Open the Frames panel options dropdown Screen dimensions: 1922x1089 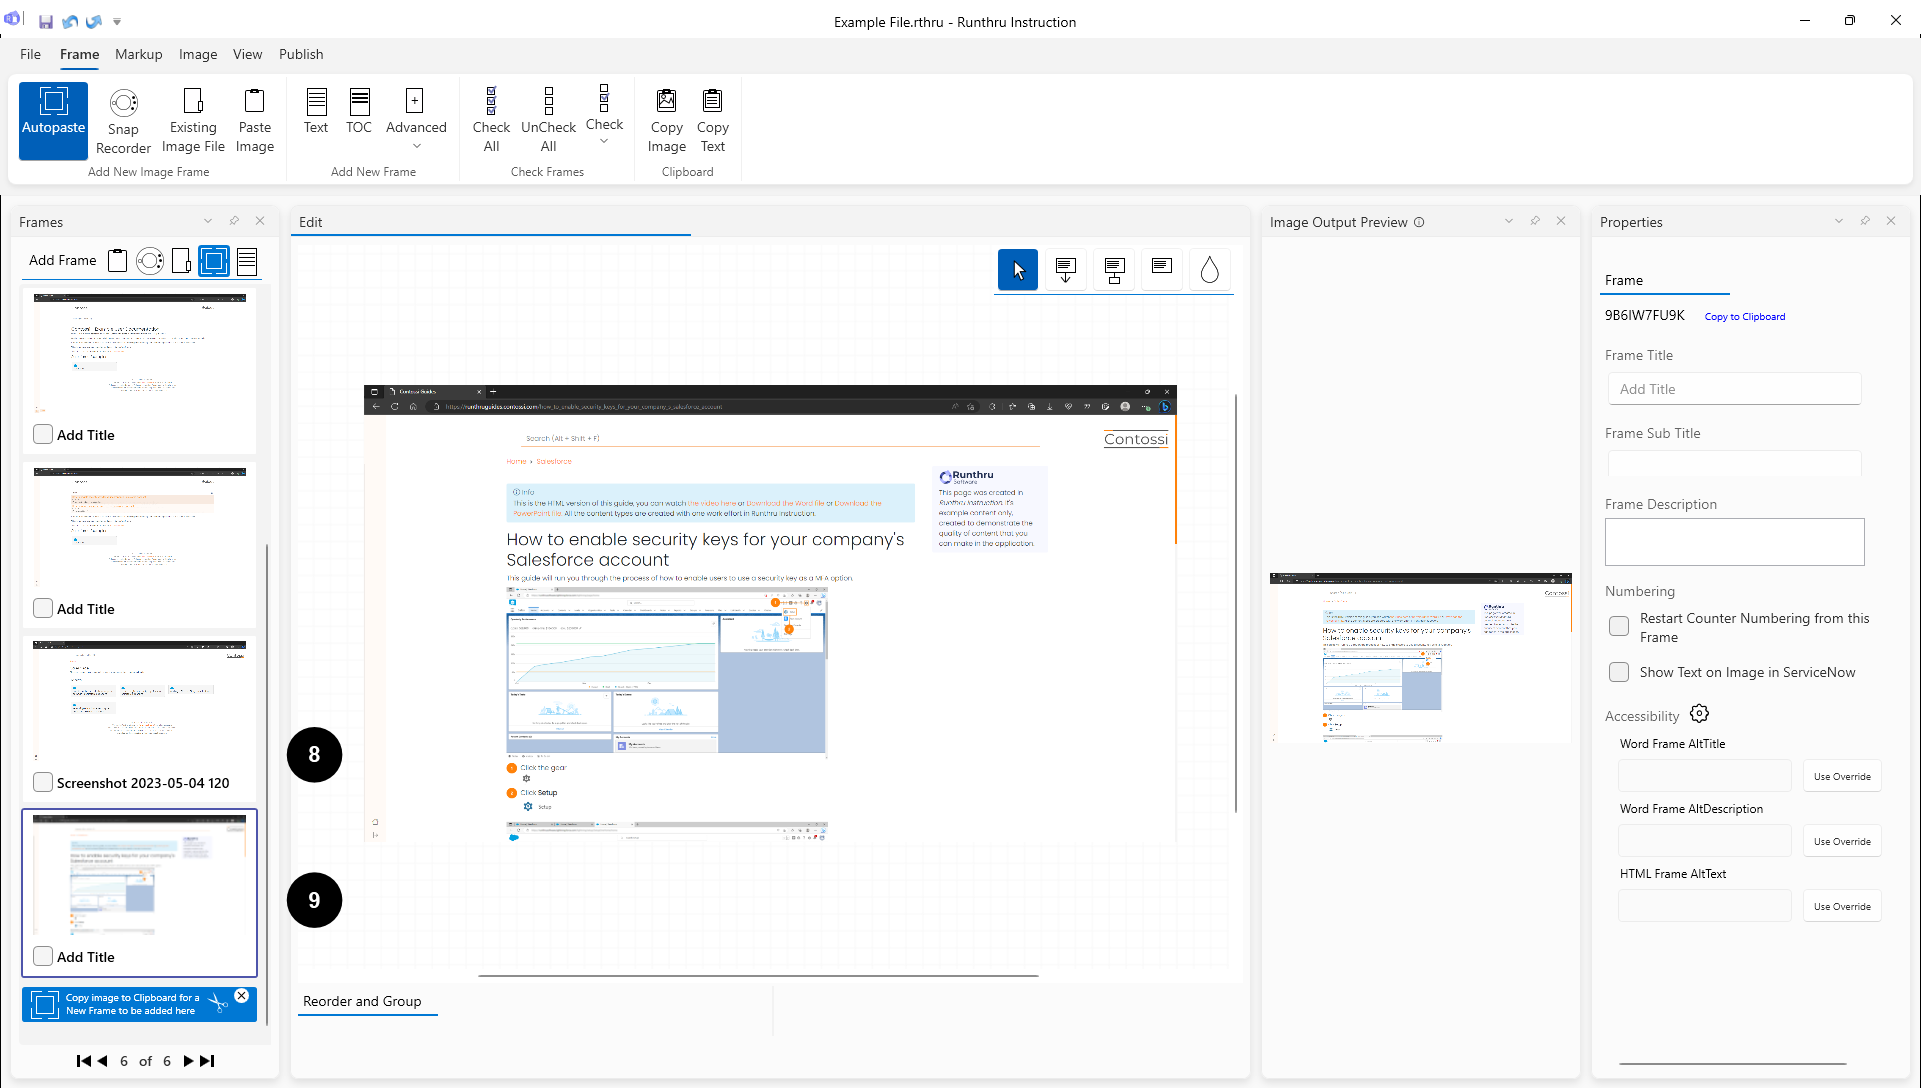208,221
